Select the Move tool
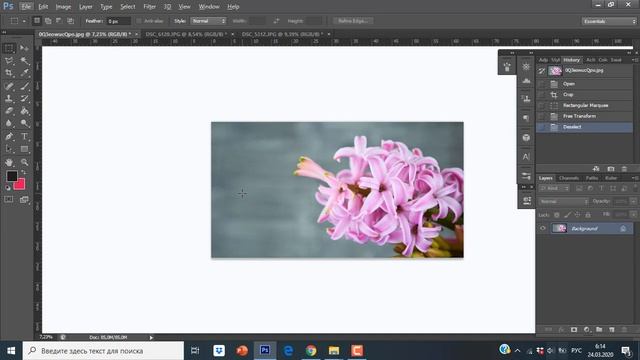This screenshot has width=640, height=360. point(24,49)
